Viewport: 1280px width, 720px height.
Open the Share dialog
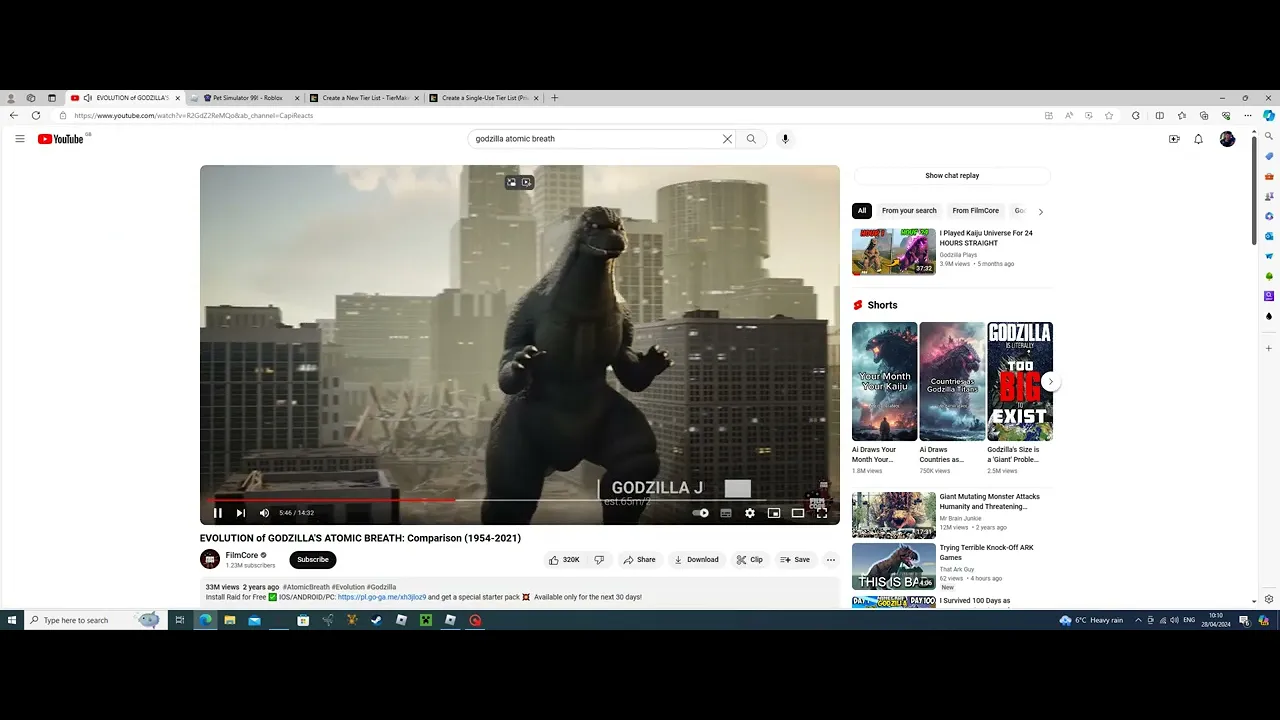coord(640,560)
